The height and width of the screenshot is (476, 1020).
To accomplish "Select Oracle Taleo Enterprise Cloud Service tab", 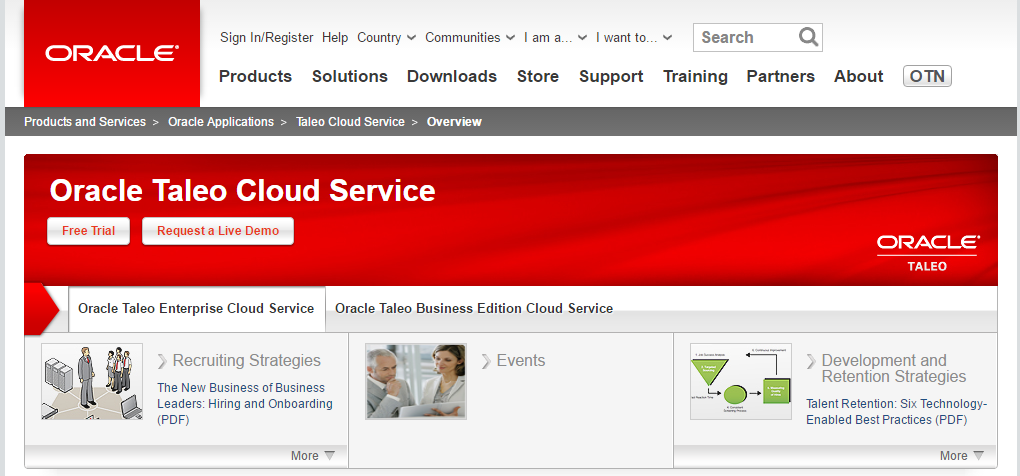I will pos(196,309).
